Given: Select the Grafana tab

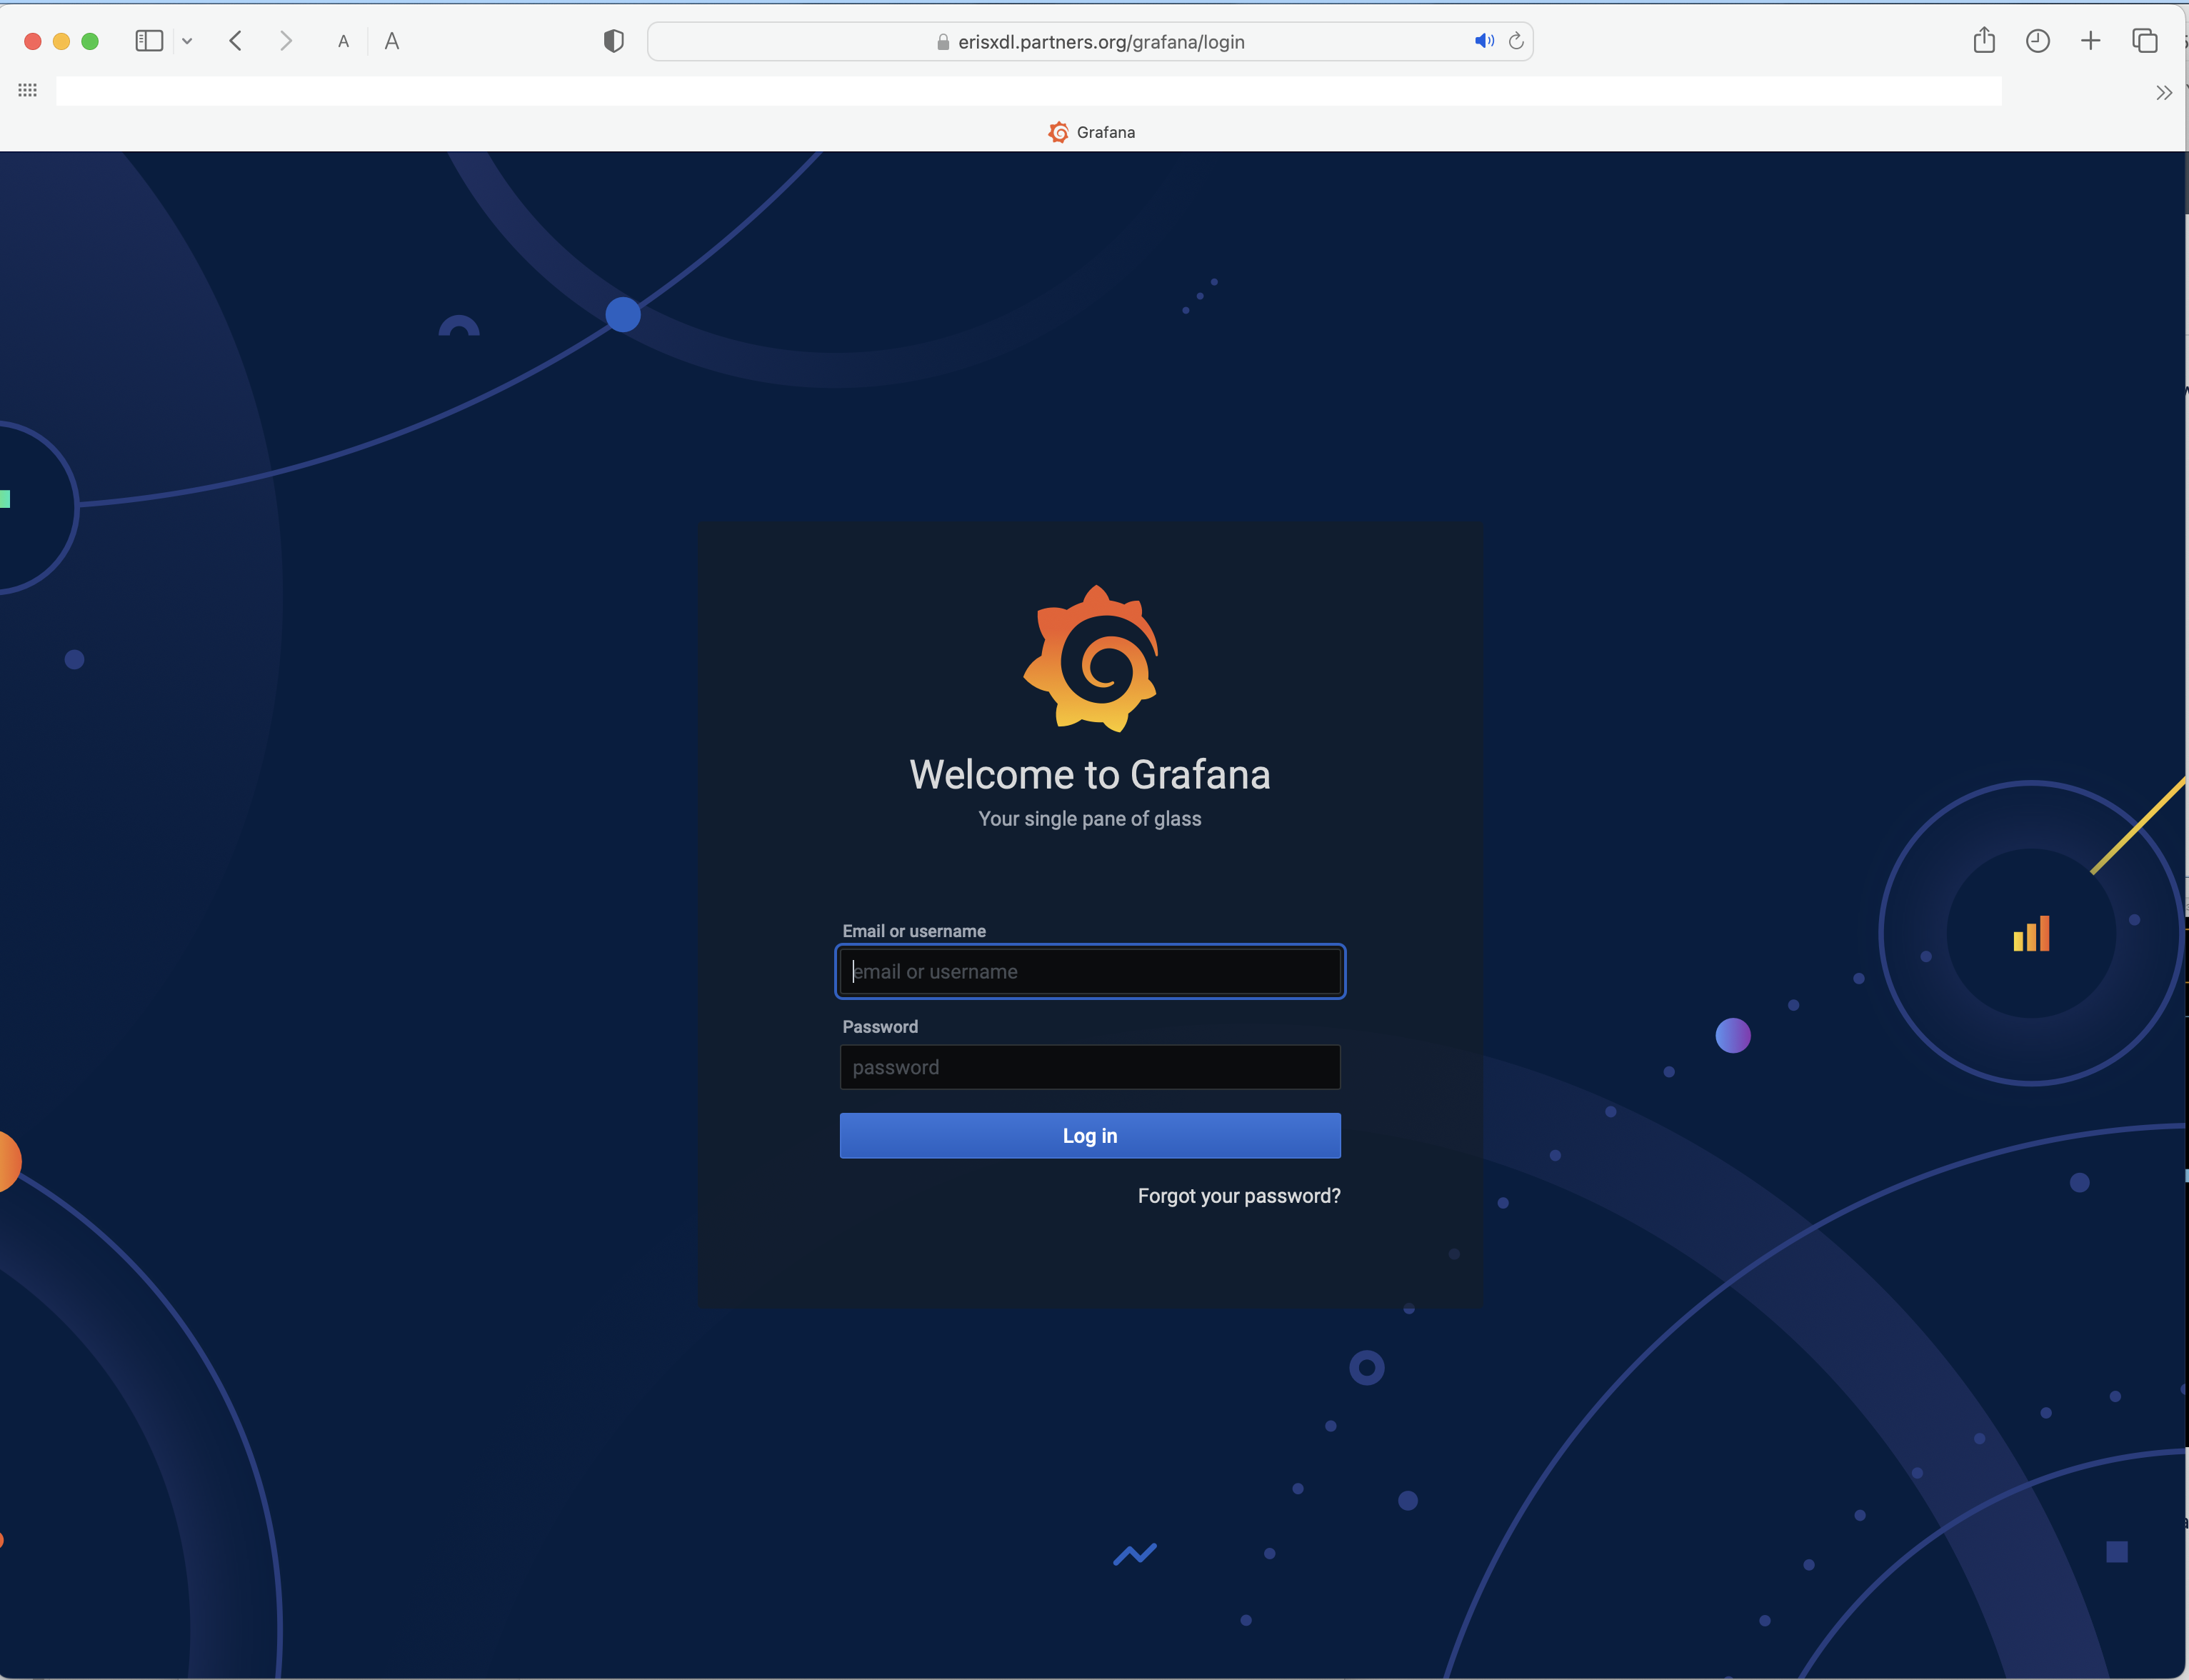Looking at the screenshot, I should [1092, 132].
